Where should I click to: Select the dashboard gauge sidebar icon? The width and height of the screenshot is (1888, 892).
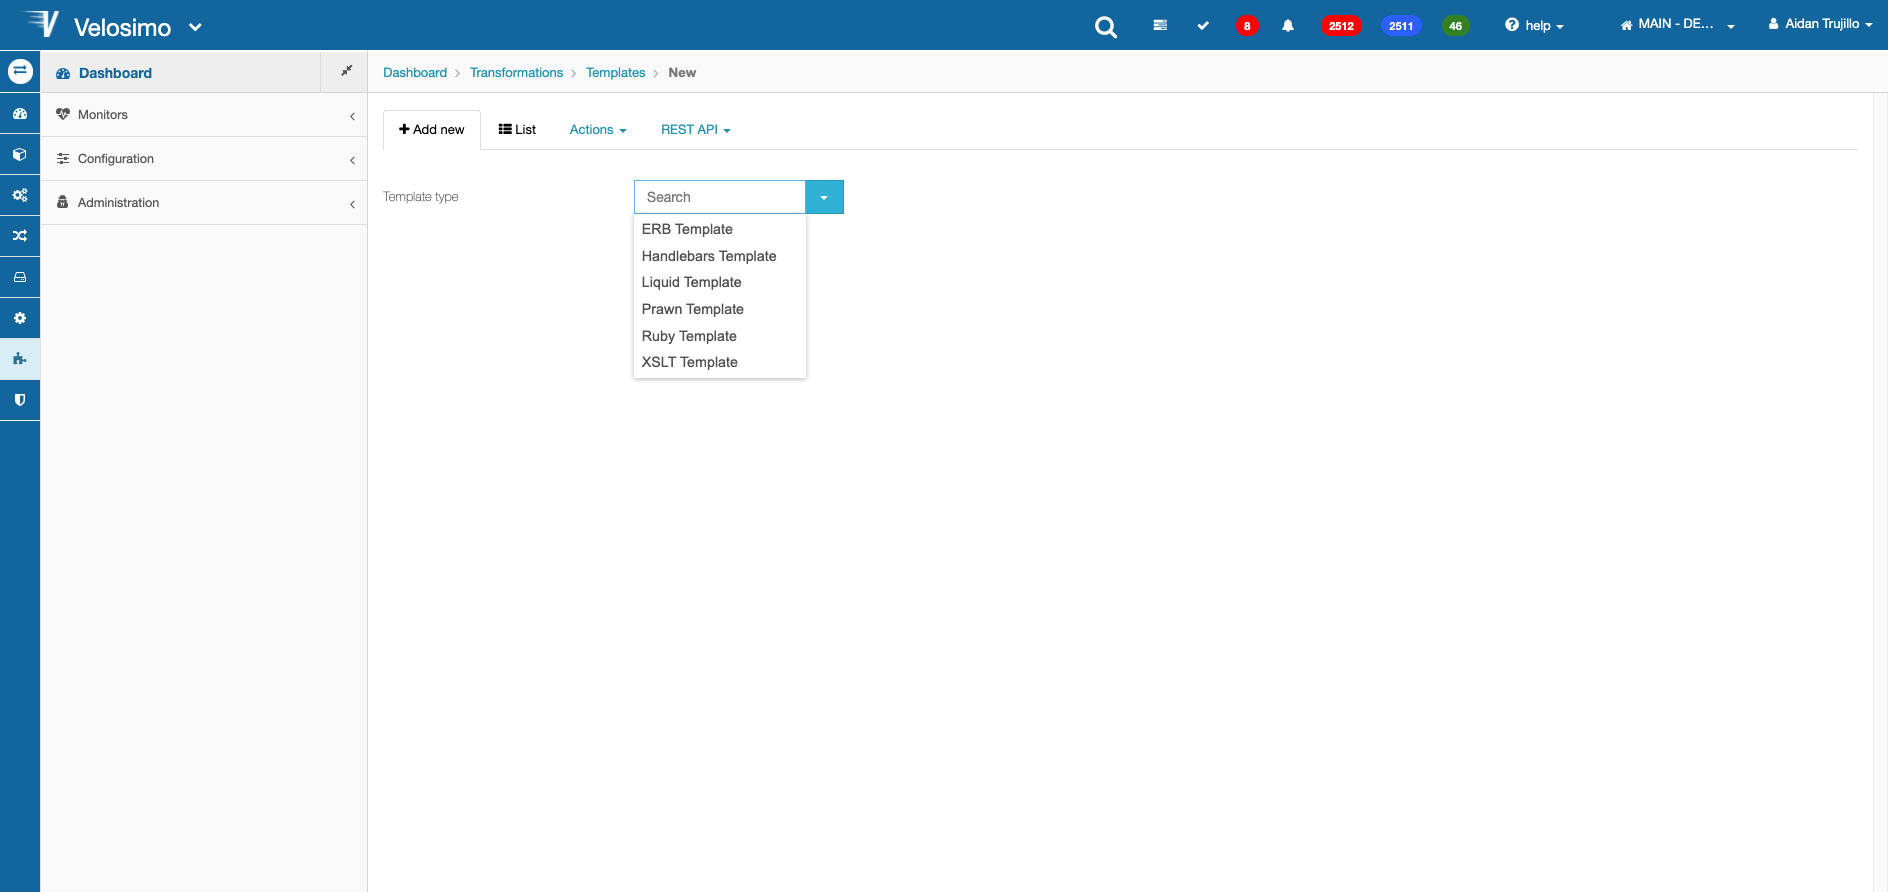click(x=20, y=114)
